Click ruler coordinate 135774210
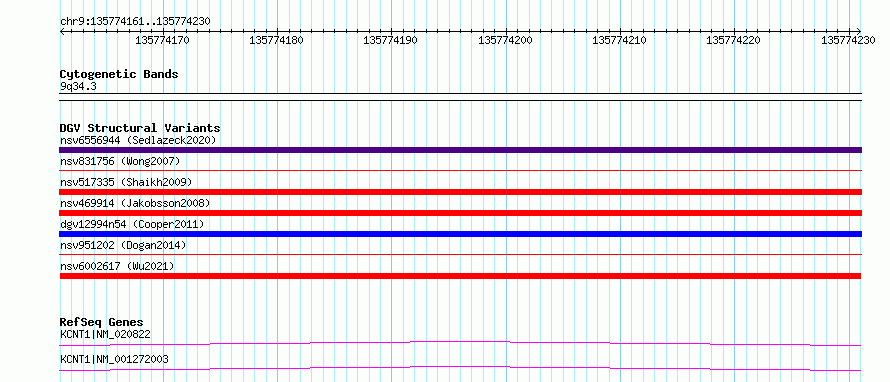Viewport: 890px width, 382px height. point(619,40)
